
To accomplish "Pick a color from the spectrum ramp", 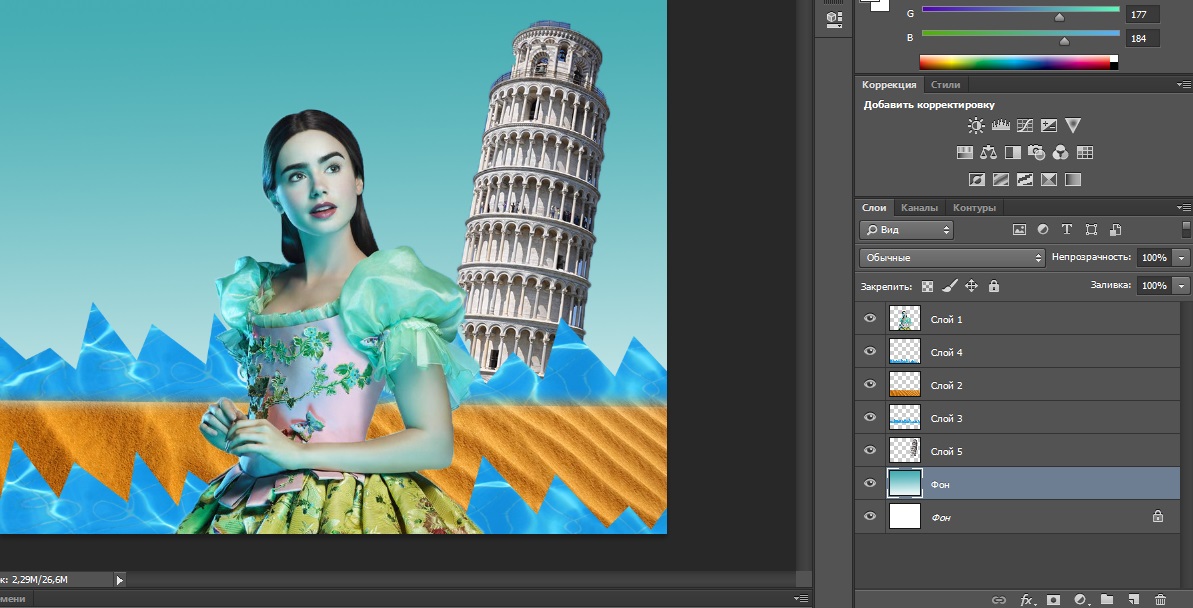I will (1019, 62).
